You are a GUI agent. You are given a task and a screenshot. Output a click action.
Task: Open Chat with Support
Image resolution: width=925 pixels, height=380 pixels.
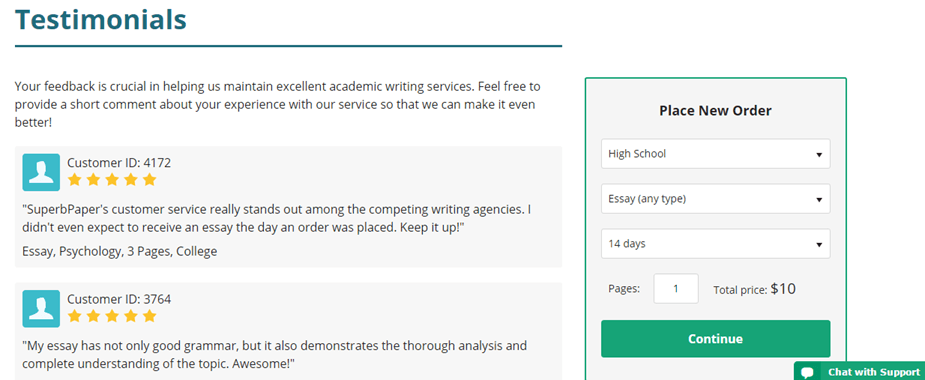(x=860, y=371)
